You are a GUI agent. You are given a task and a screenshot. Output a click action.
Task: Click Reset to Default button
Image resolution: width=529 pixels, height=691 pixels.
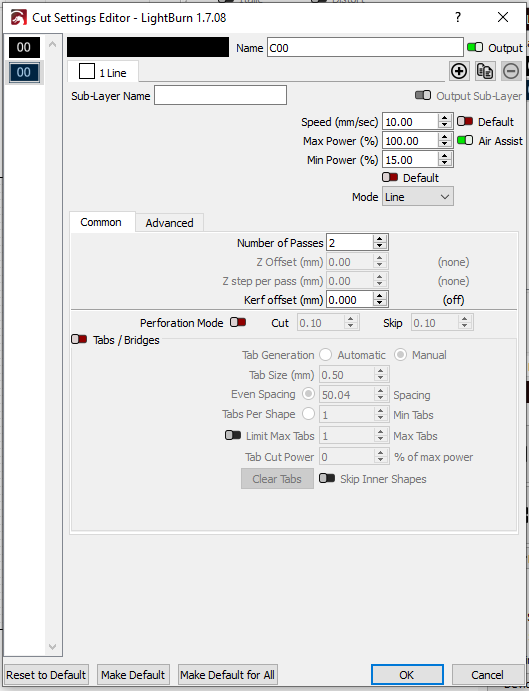click(46, 675)
